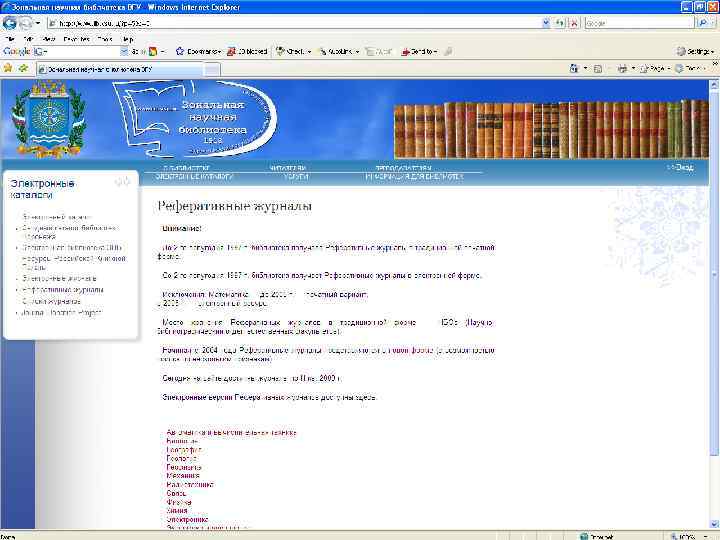Viewport: 720px width, 540px height.
Task: Open the File menu
Action: [10, 39]
